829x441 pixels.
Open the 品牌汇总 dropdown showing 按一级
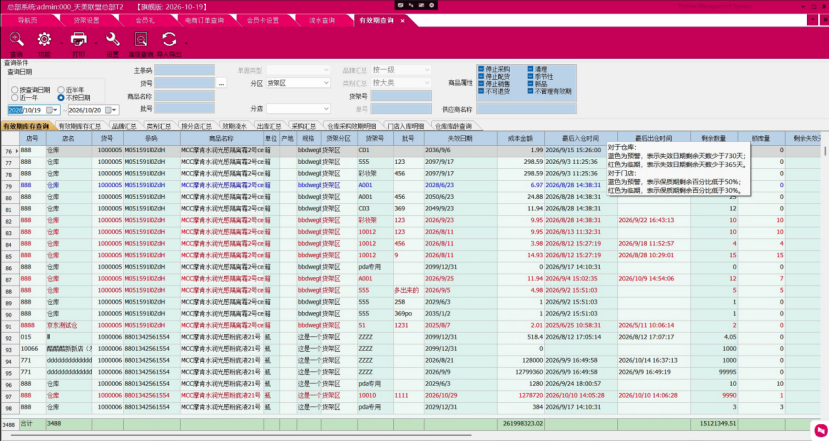[x=401, y=70]
